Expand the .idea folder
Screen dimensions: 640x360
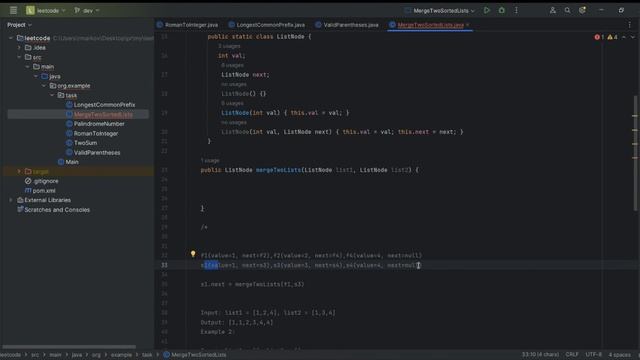[19, 47]
